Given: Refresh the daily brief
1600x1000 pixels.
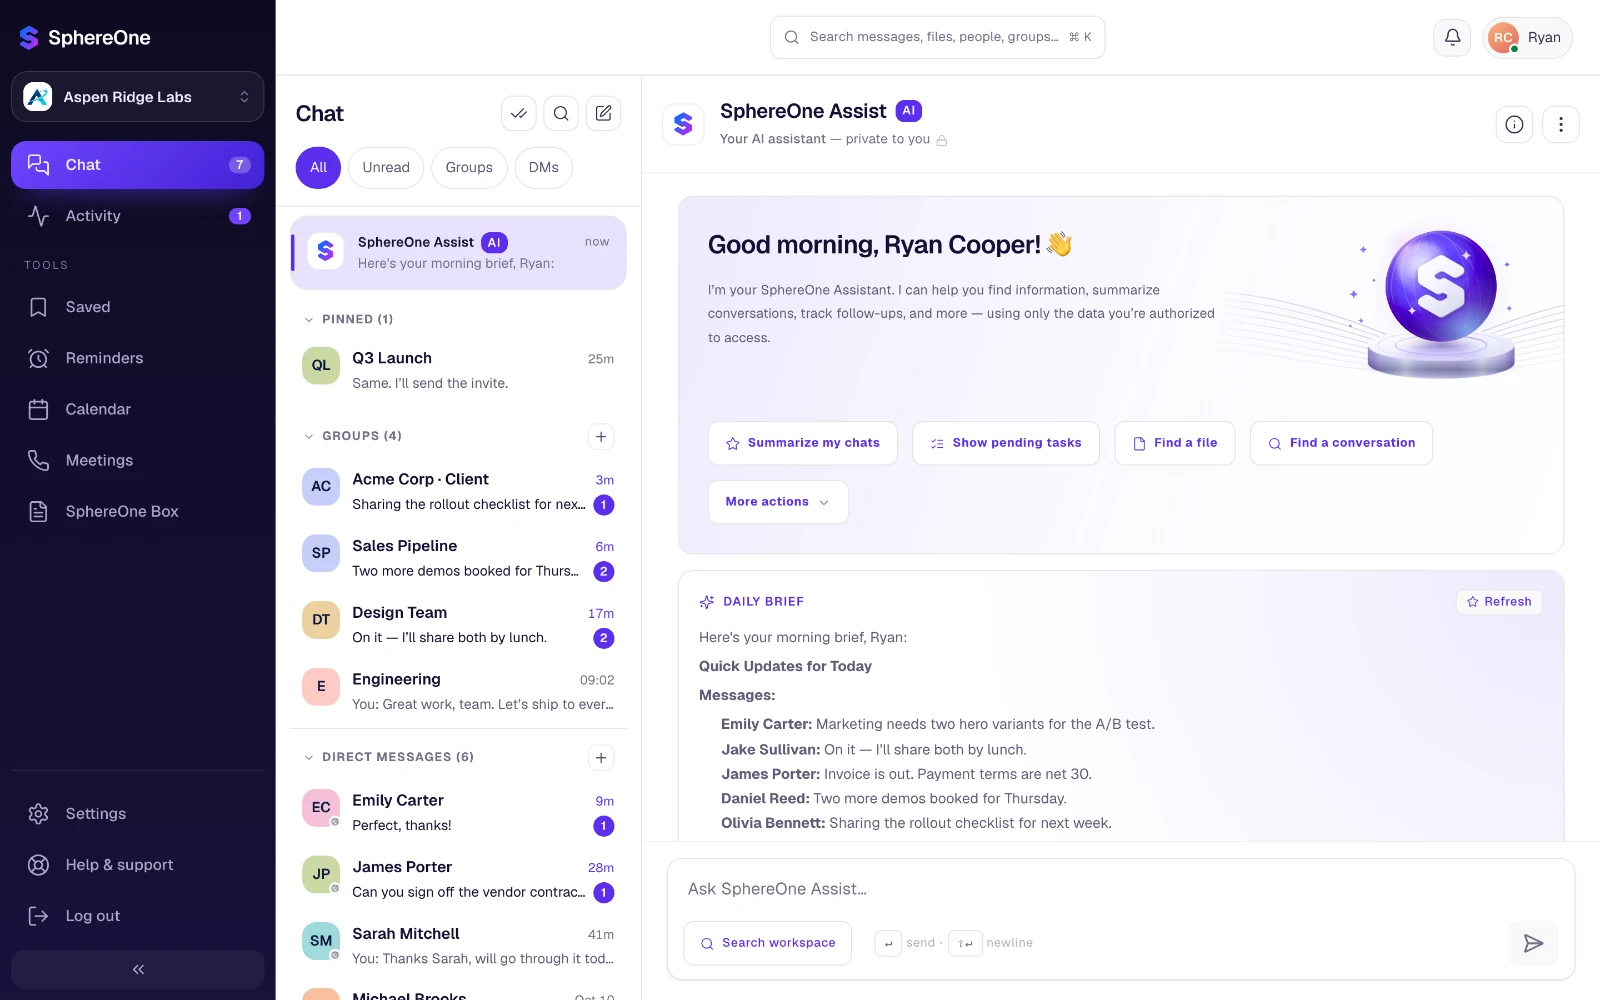Looking at the screenshot, I should (x=1499, y=602).
